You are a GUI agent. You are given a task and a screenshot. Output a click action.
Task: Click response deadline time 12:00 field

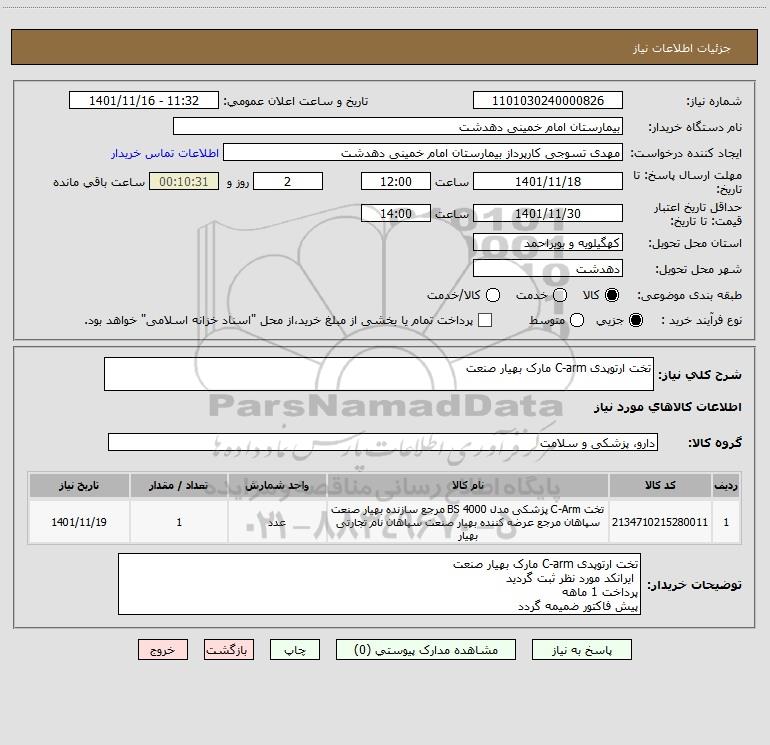click(396, 181)
